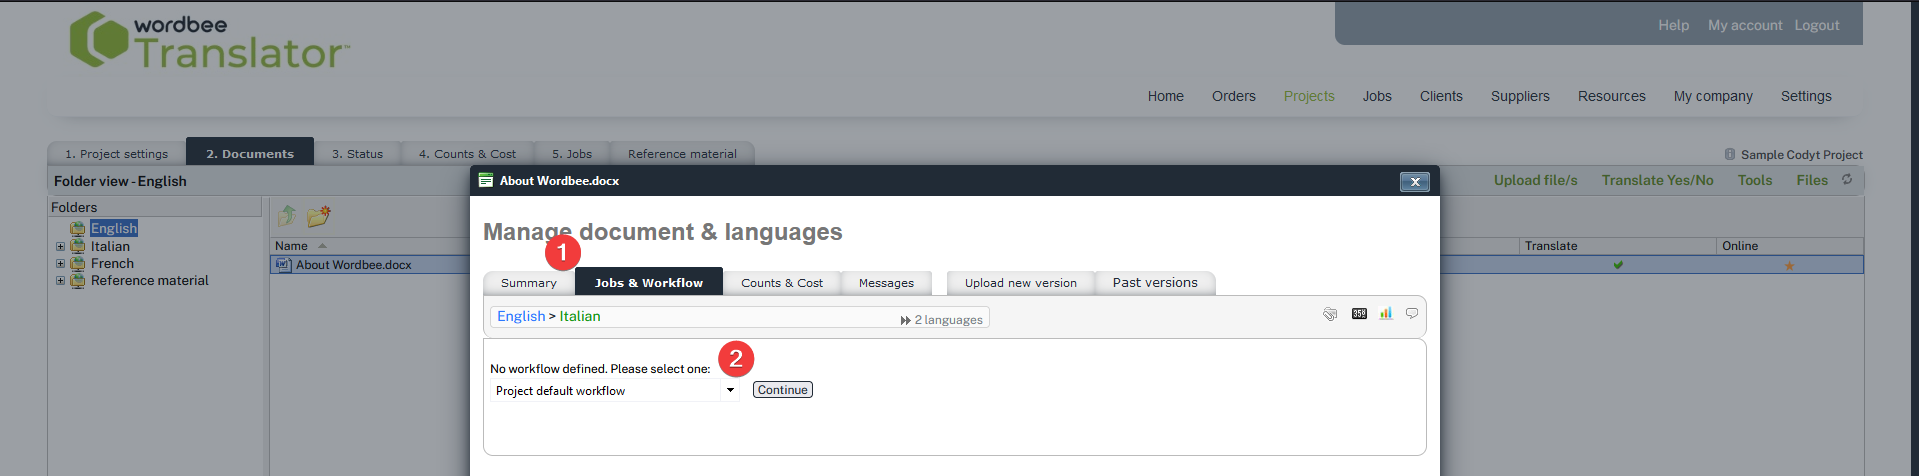Click the paperclip attachments icon in dialog
This screenshot has width=1919, height=476.
point(1329,314)
